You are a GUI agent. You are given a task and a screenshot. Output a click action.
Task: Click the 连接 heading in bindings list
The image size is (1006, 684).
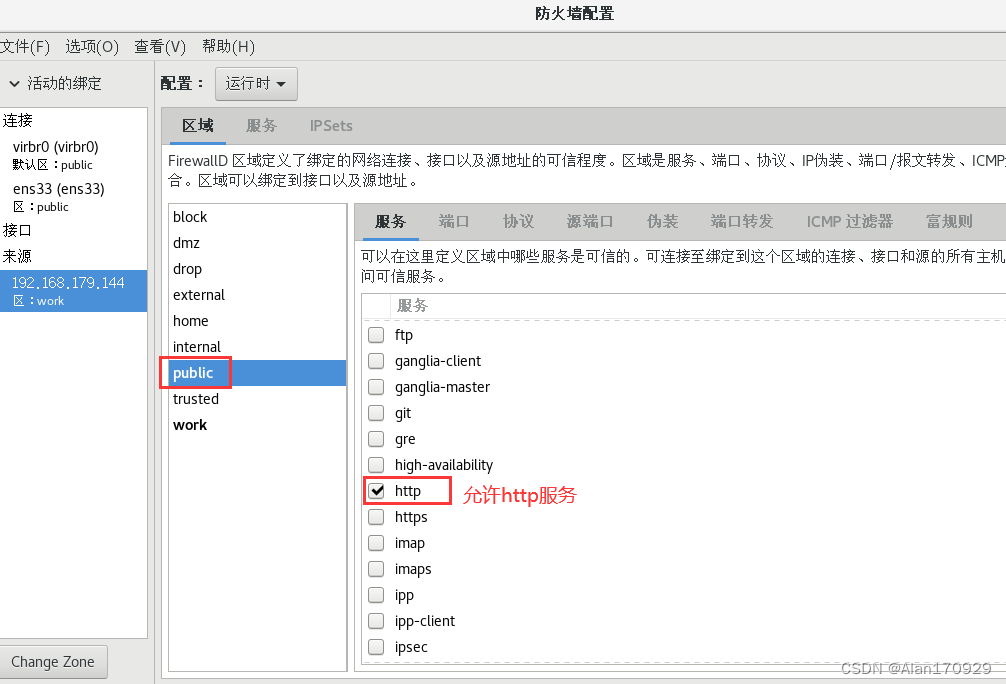click(x=17, y=121)
